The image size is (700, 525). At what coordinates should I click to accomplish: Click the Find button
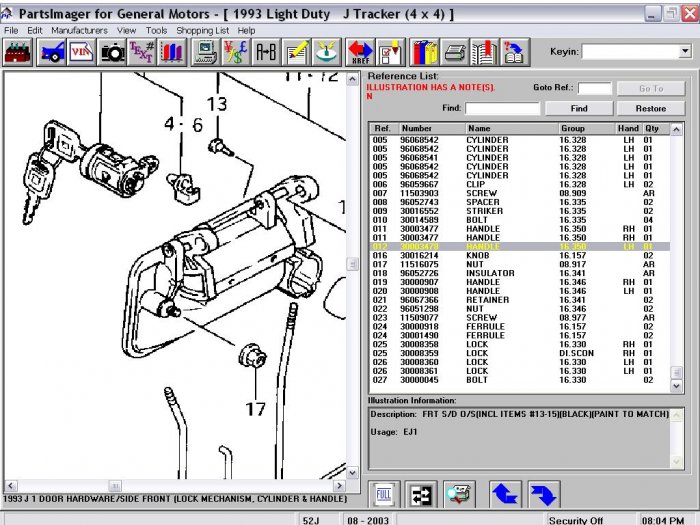[579, 108]
